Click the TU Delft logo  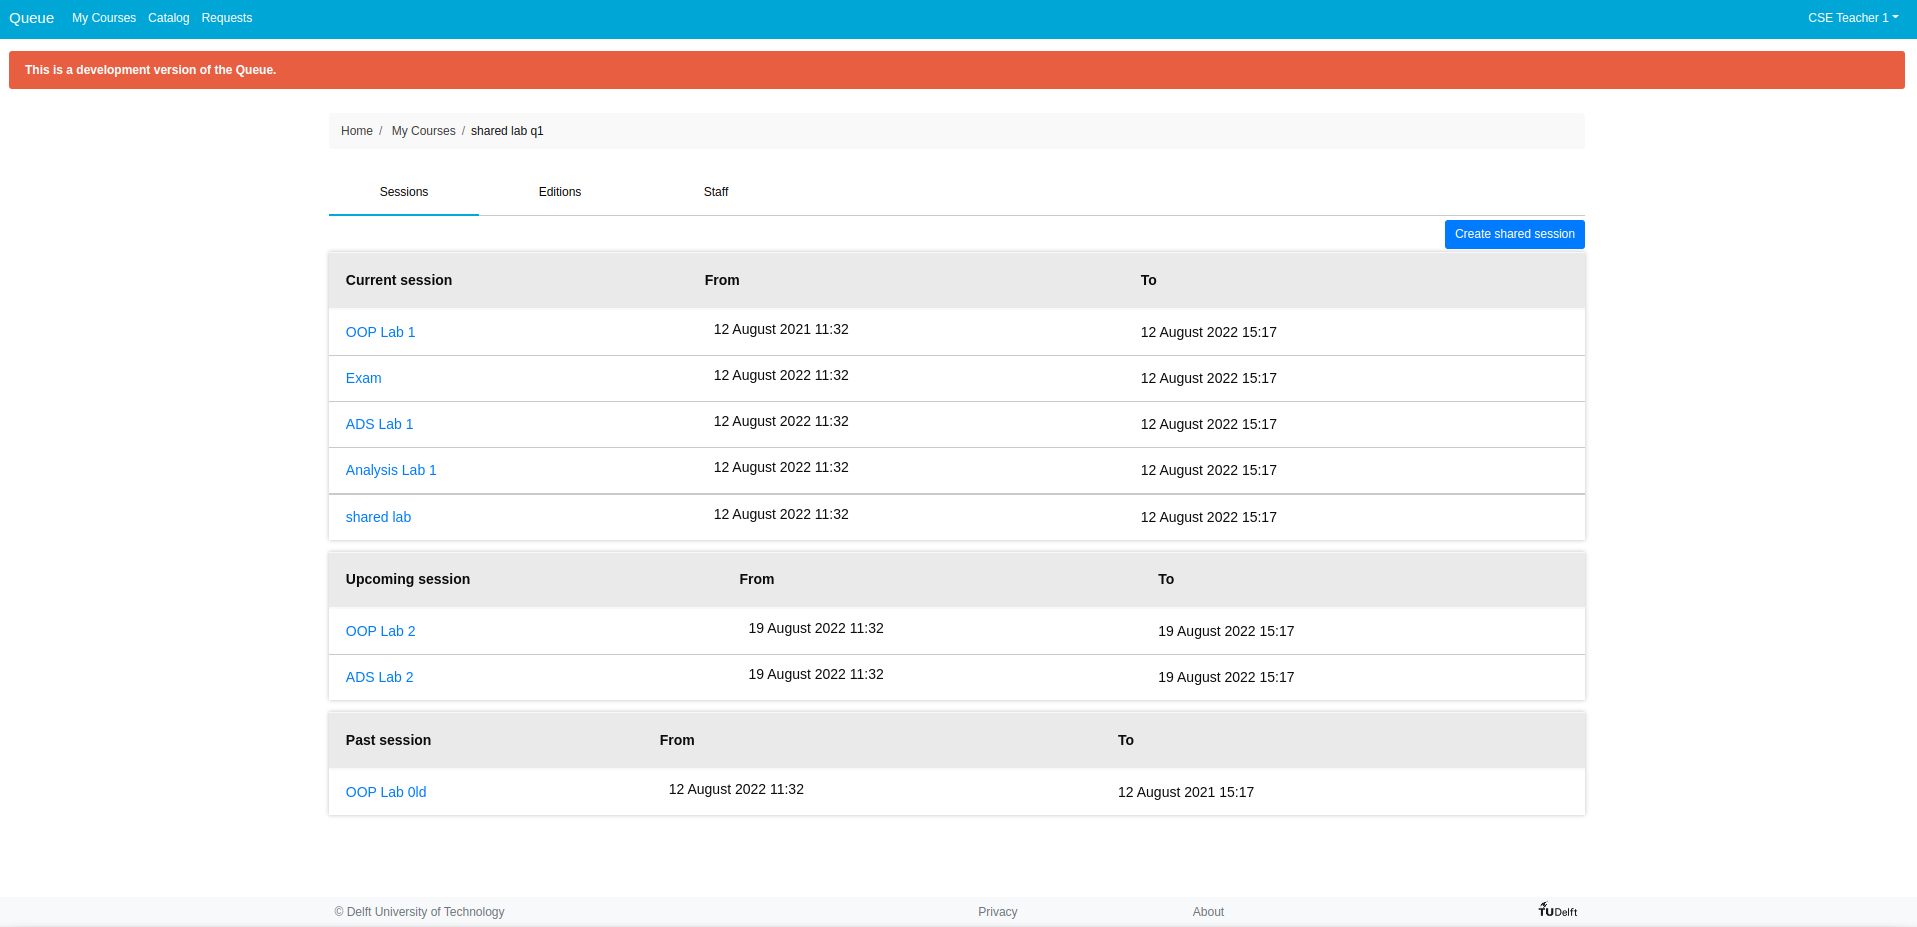[1558, 910]
